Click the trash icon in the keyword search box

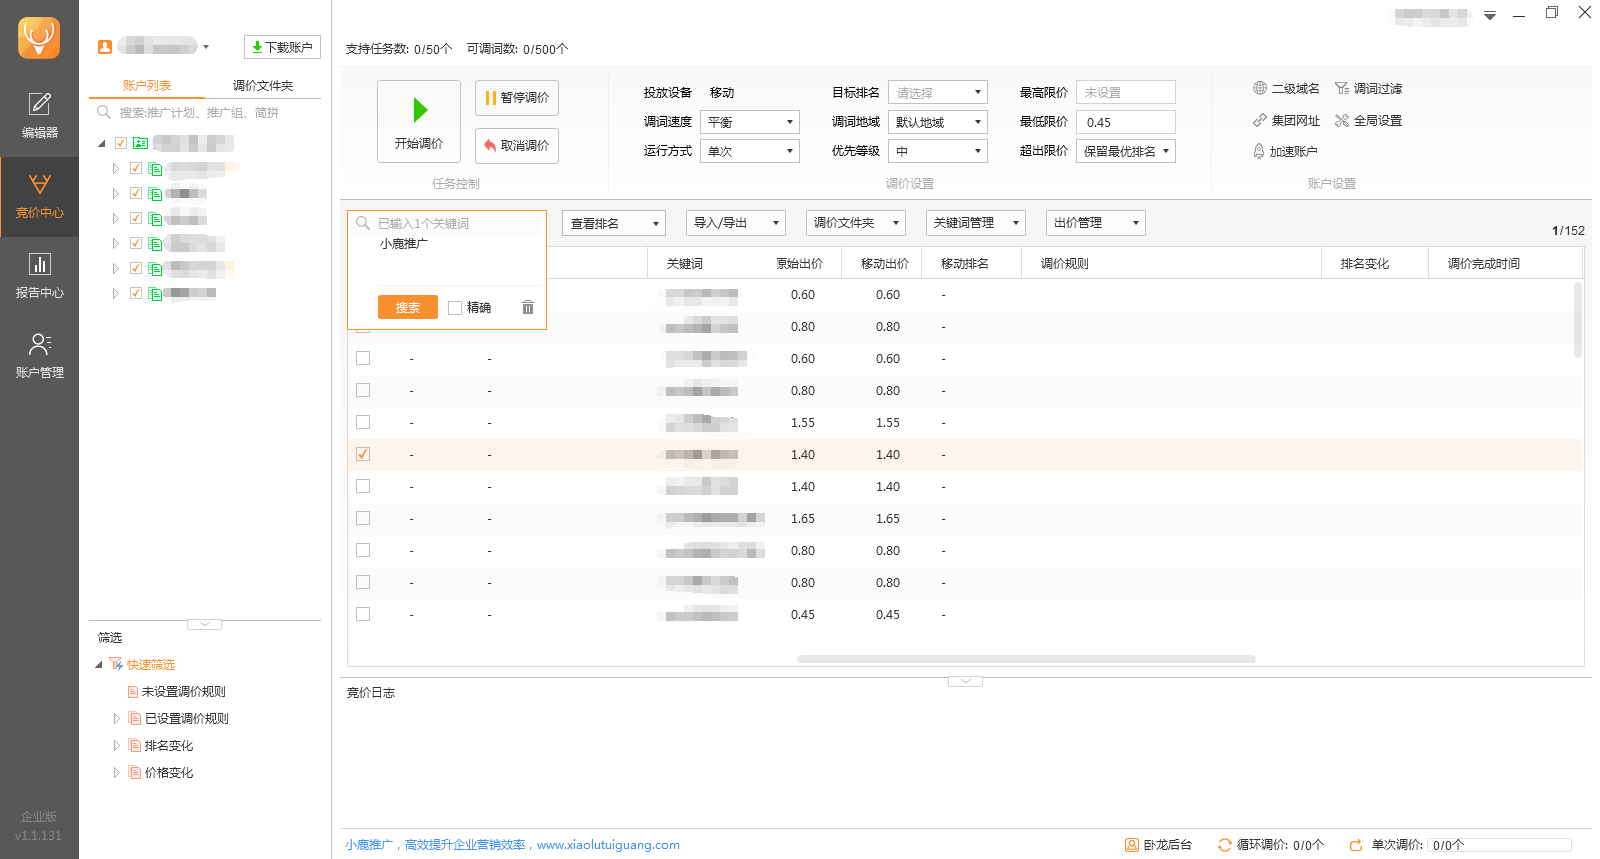(528, 307)
